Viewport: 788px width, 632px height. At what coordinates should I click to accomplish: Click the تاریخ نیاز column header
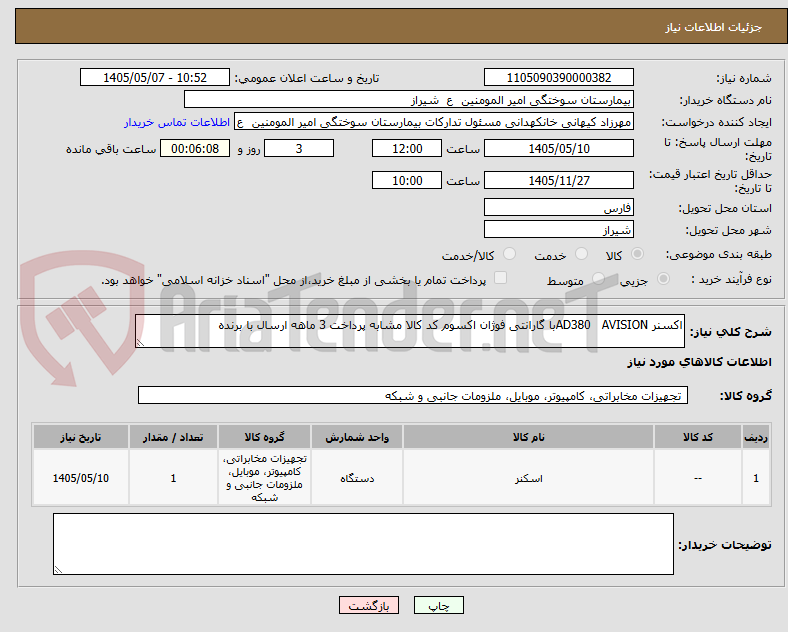point(81,437)
